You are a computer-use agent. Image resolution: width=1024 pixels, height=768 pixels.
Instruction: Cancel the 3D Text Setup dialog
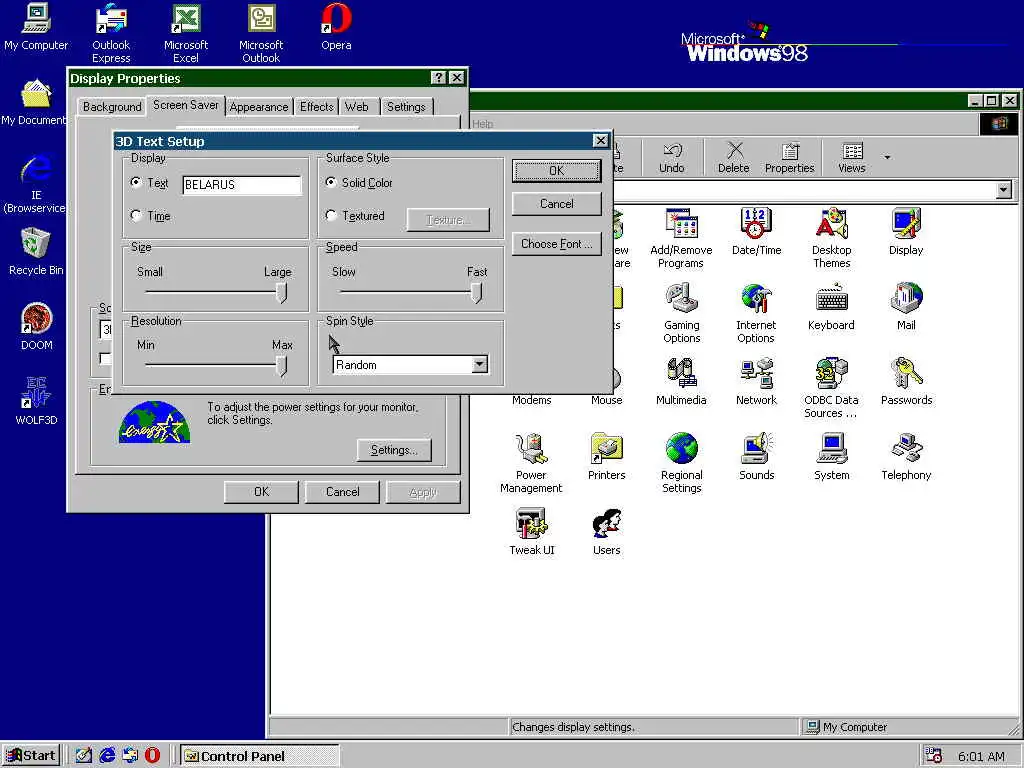tap(556, 204)
